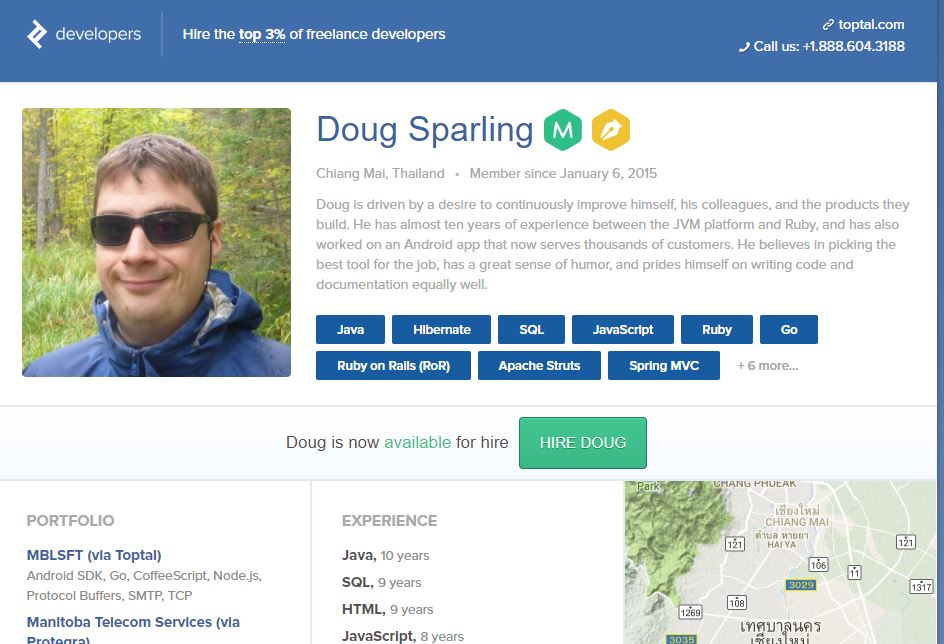Click the Spring MVC skill tag
Image resolution: width=944 pixels, height=644 pixels.
pos(664,365)
